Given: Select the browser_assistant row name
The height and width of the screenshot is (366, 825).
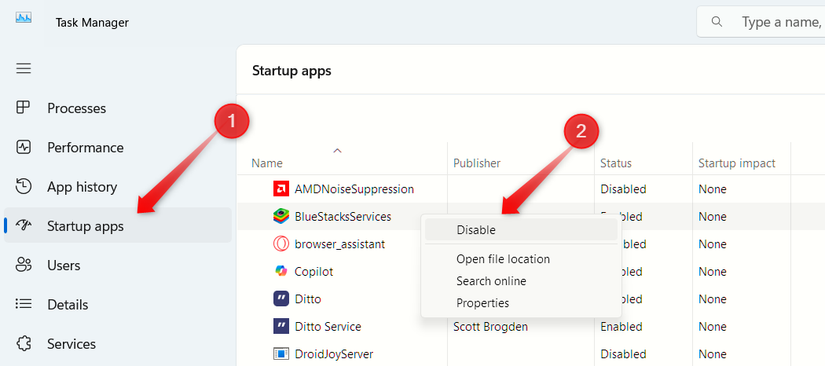Looking at the screenshot, I should (x=339, y=244).
